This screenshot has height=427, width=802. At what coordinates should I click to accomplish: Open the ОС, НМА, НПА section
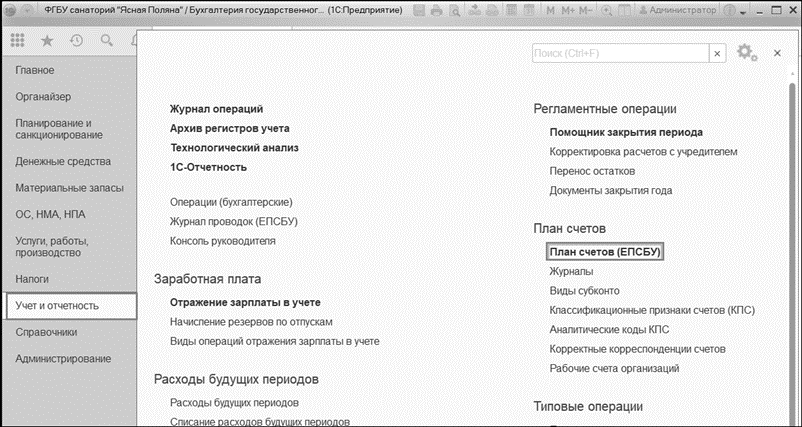click(x=50, y=214)
